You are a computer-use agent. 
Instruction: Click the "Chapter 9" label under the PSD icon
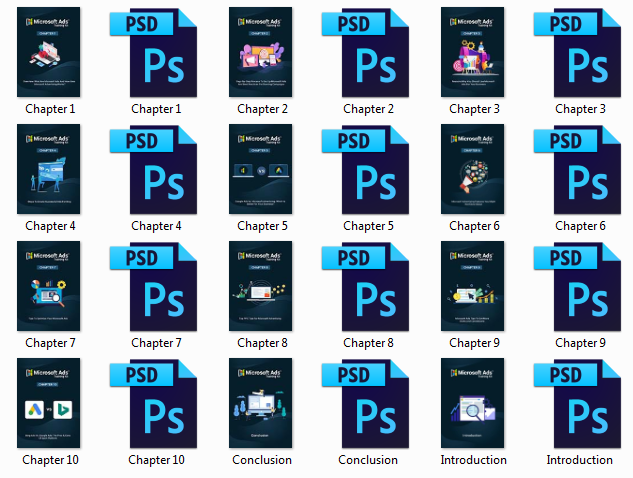tap(580, 343)
